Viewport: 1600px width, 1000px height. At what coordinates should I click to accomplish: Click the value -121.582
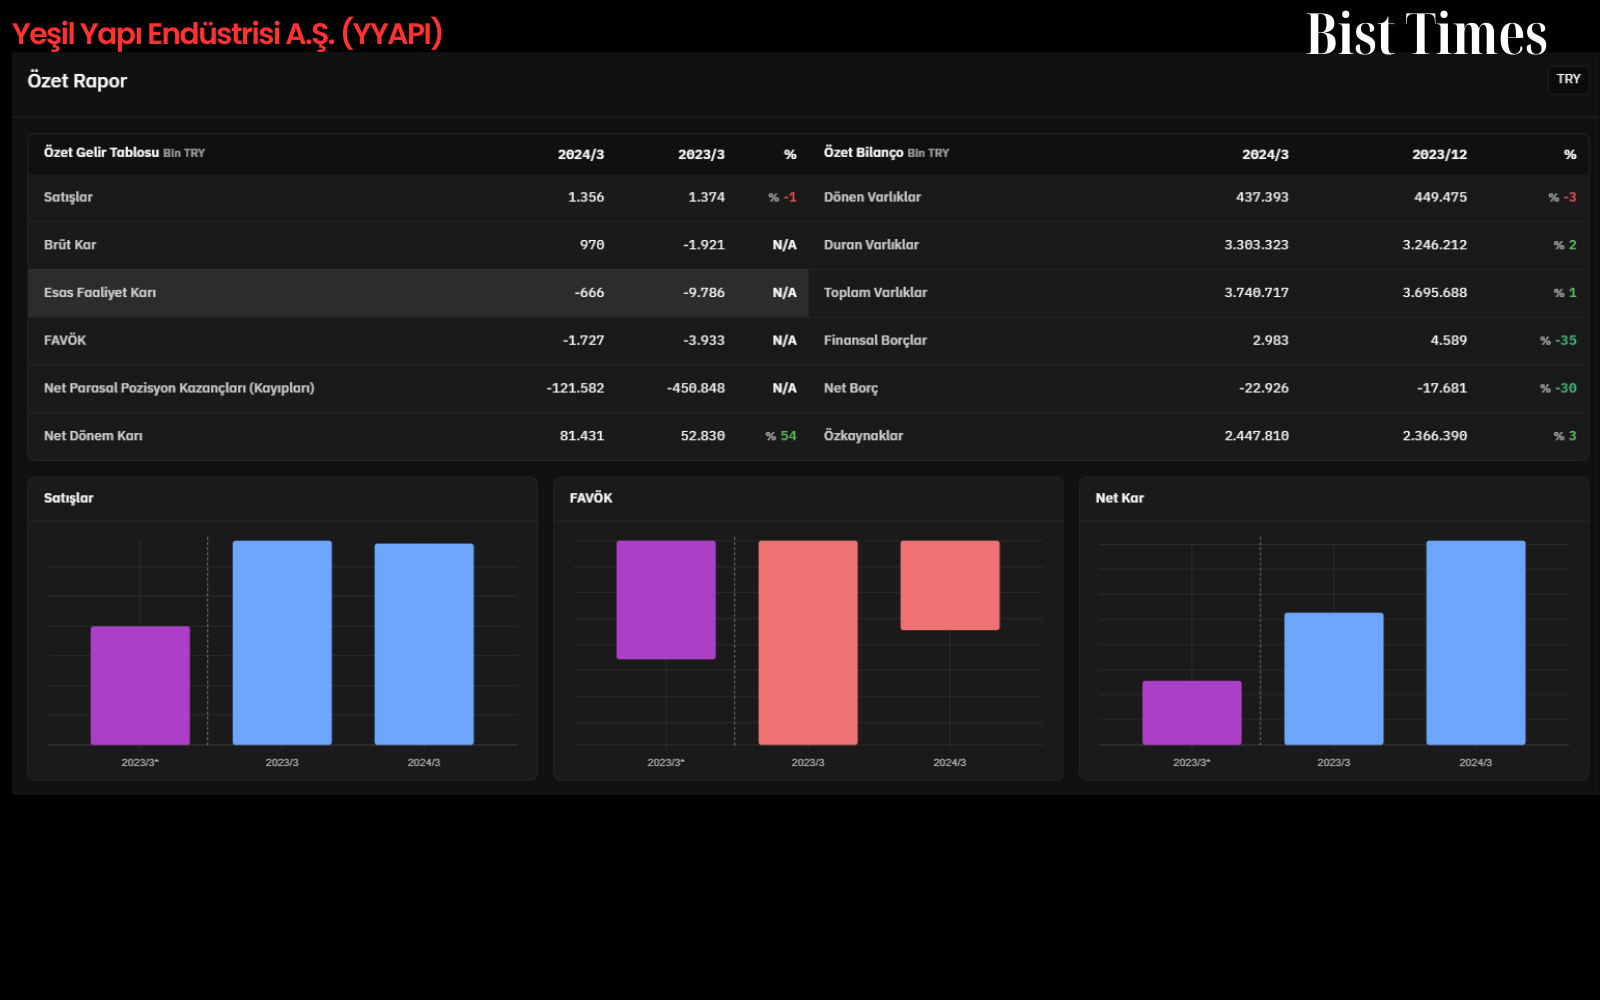click(x=576, y=388)
